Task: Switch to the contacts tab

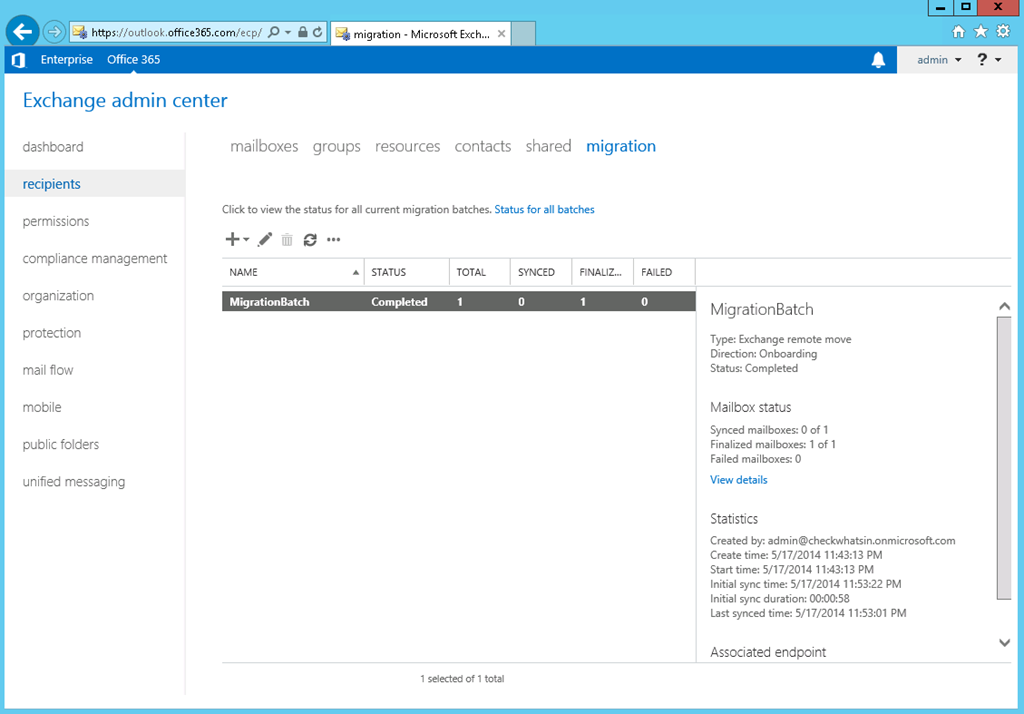Action: click(x=483, y=146)
